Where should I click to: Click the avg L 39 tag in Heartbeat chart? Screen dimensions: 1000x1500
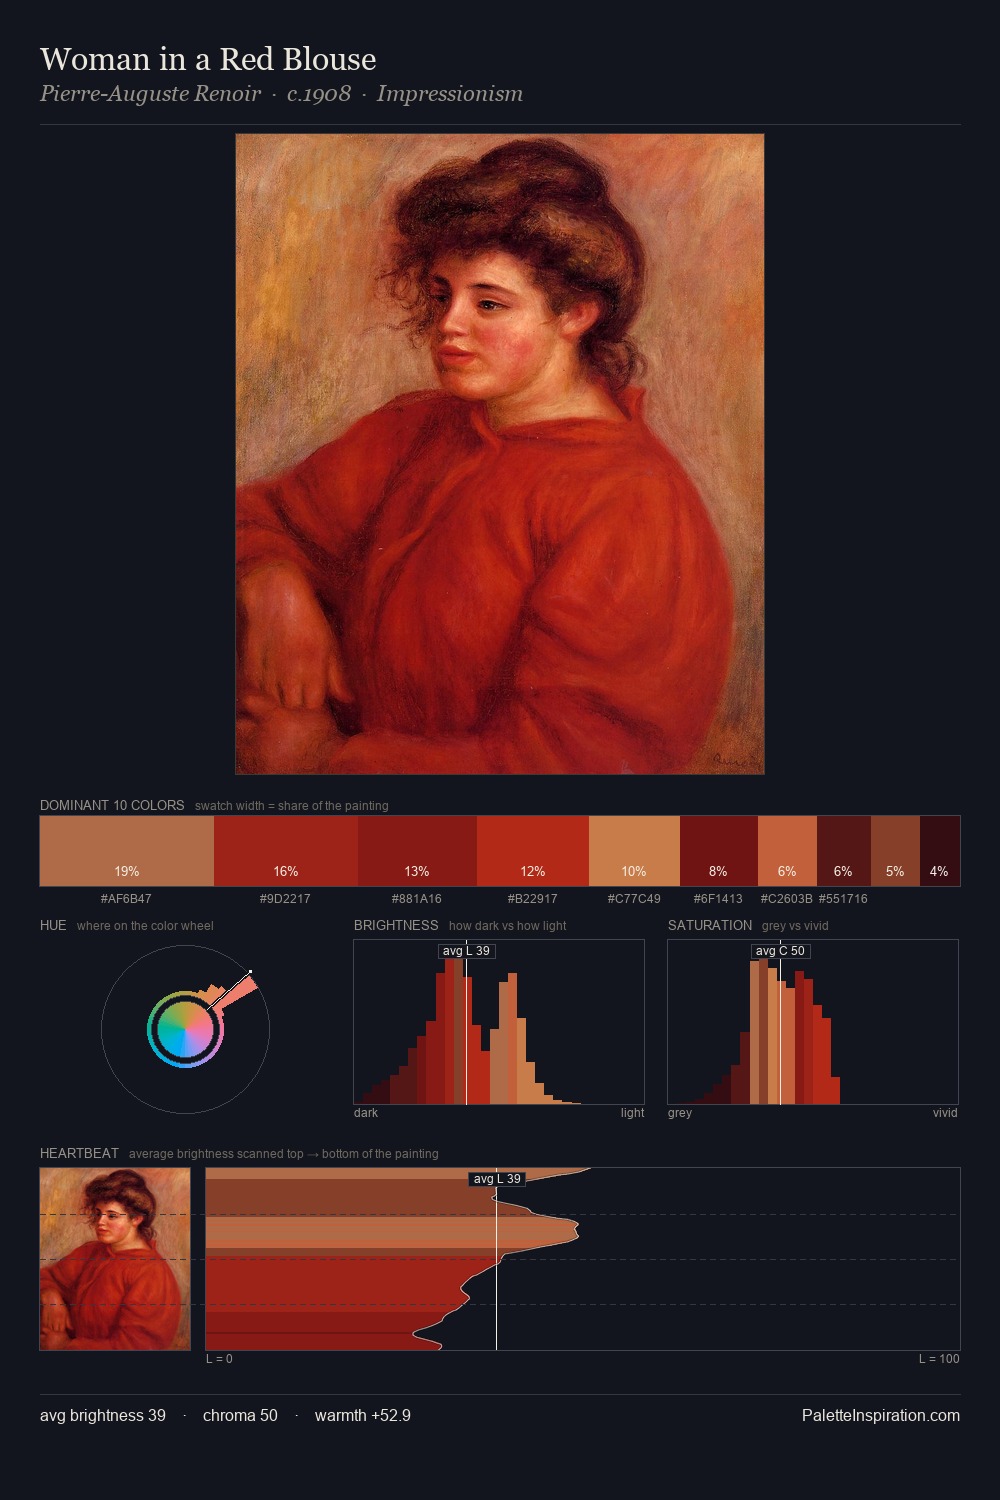(497, 1179)
